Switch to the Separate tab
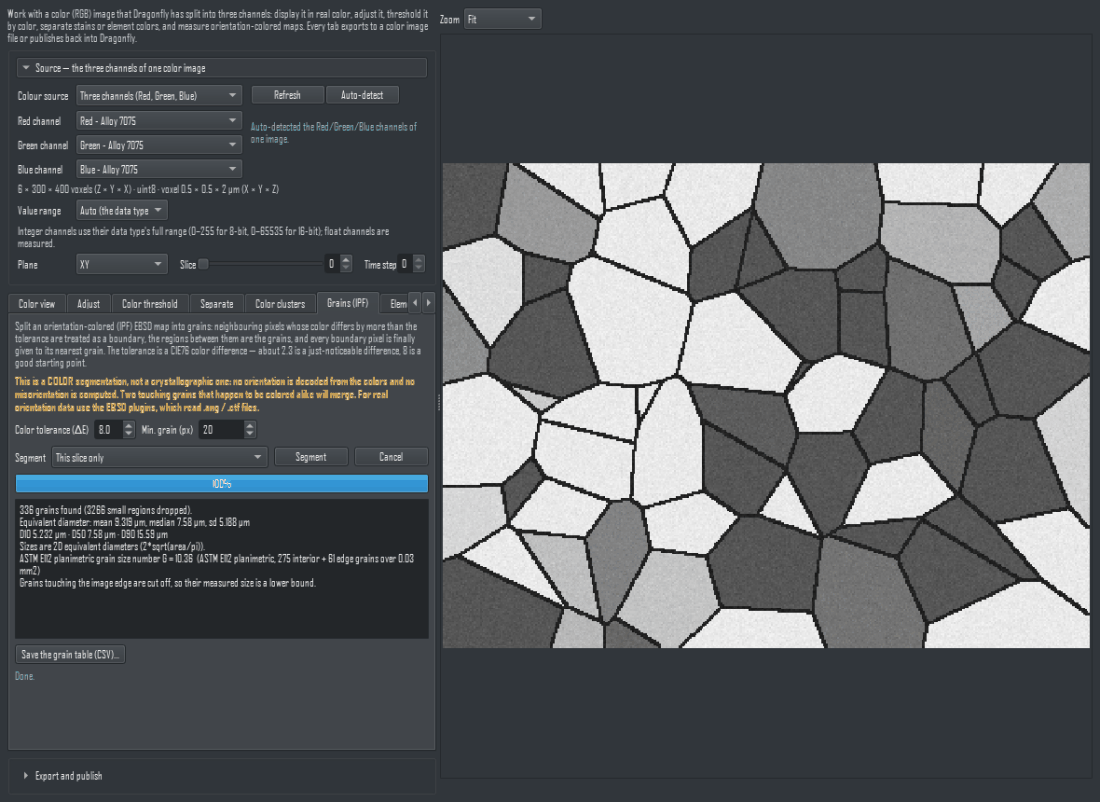The image size is (1100, 802). 217,304
